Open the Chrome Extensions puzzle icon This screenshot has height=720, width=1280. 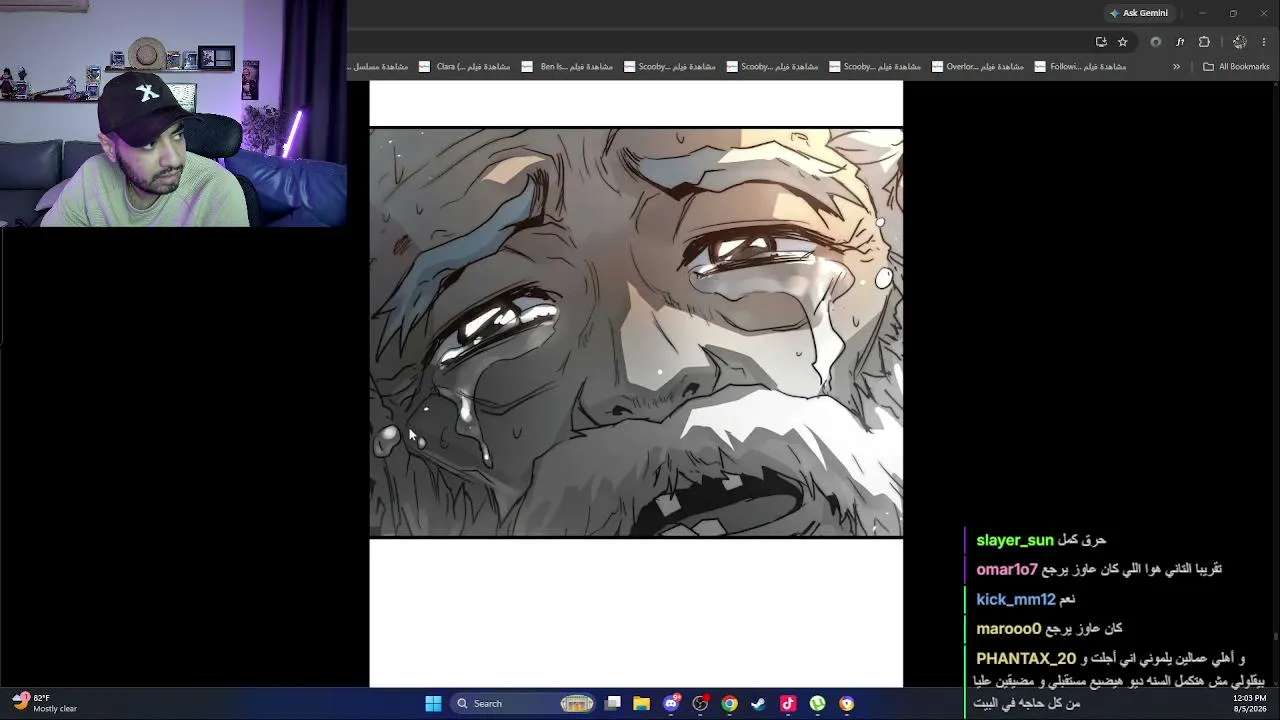coord(1204,42)
